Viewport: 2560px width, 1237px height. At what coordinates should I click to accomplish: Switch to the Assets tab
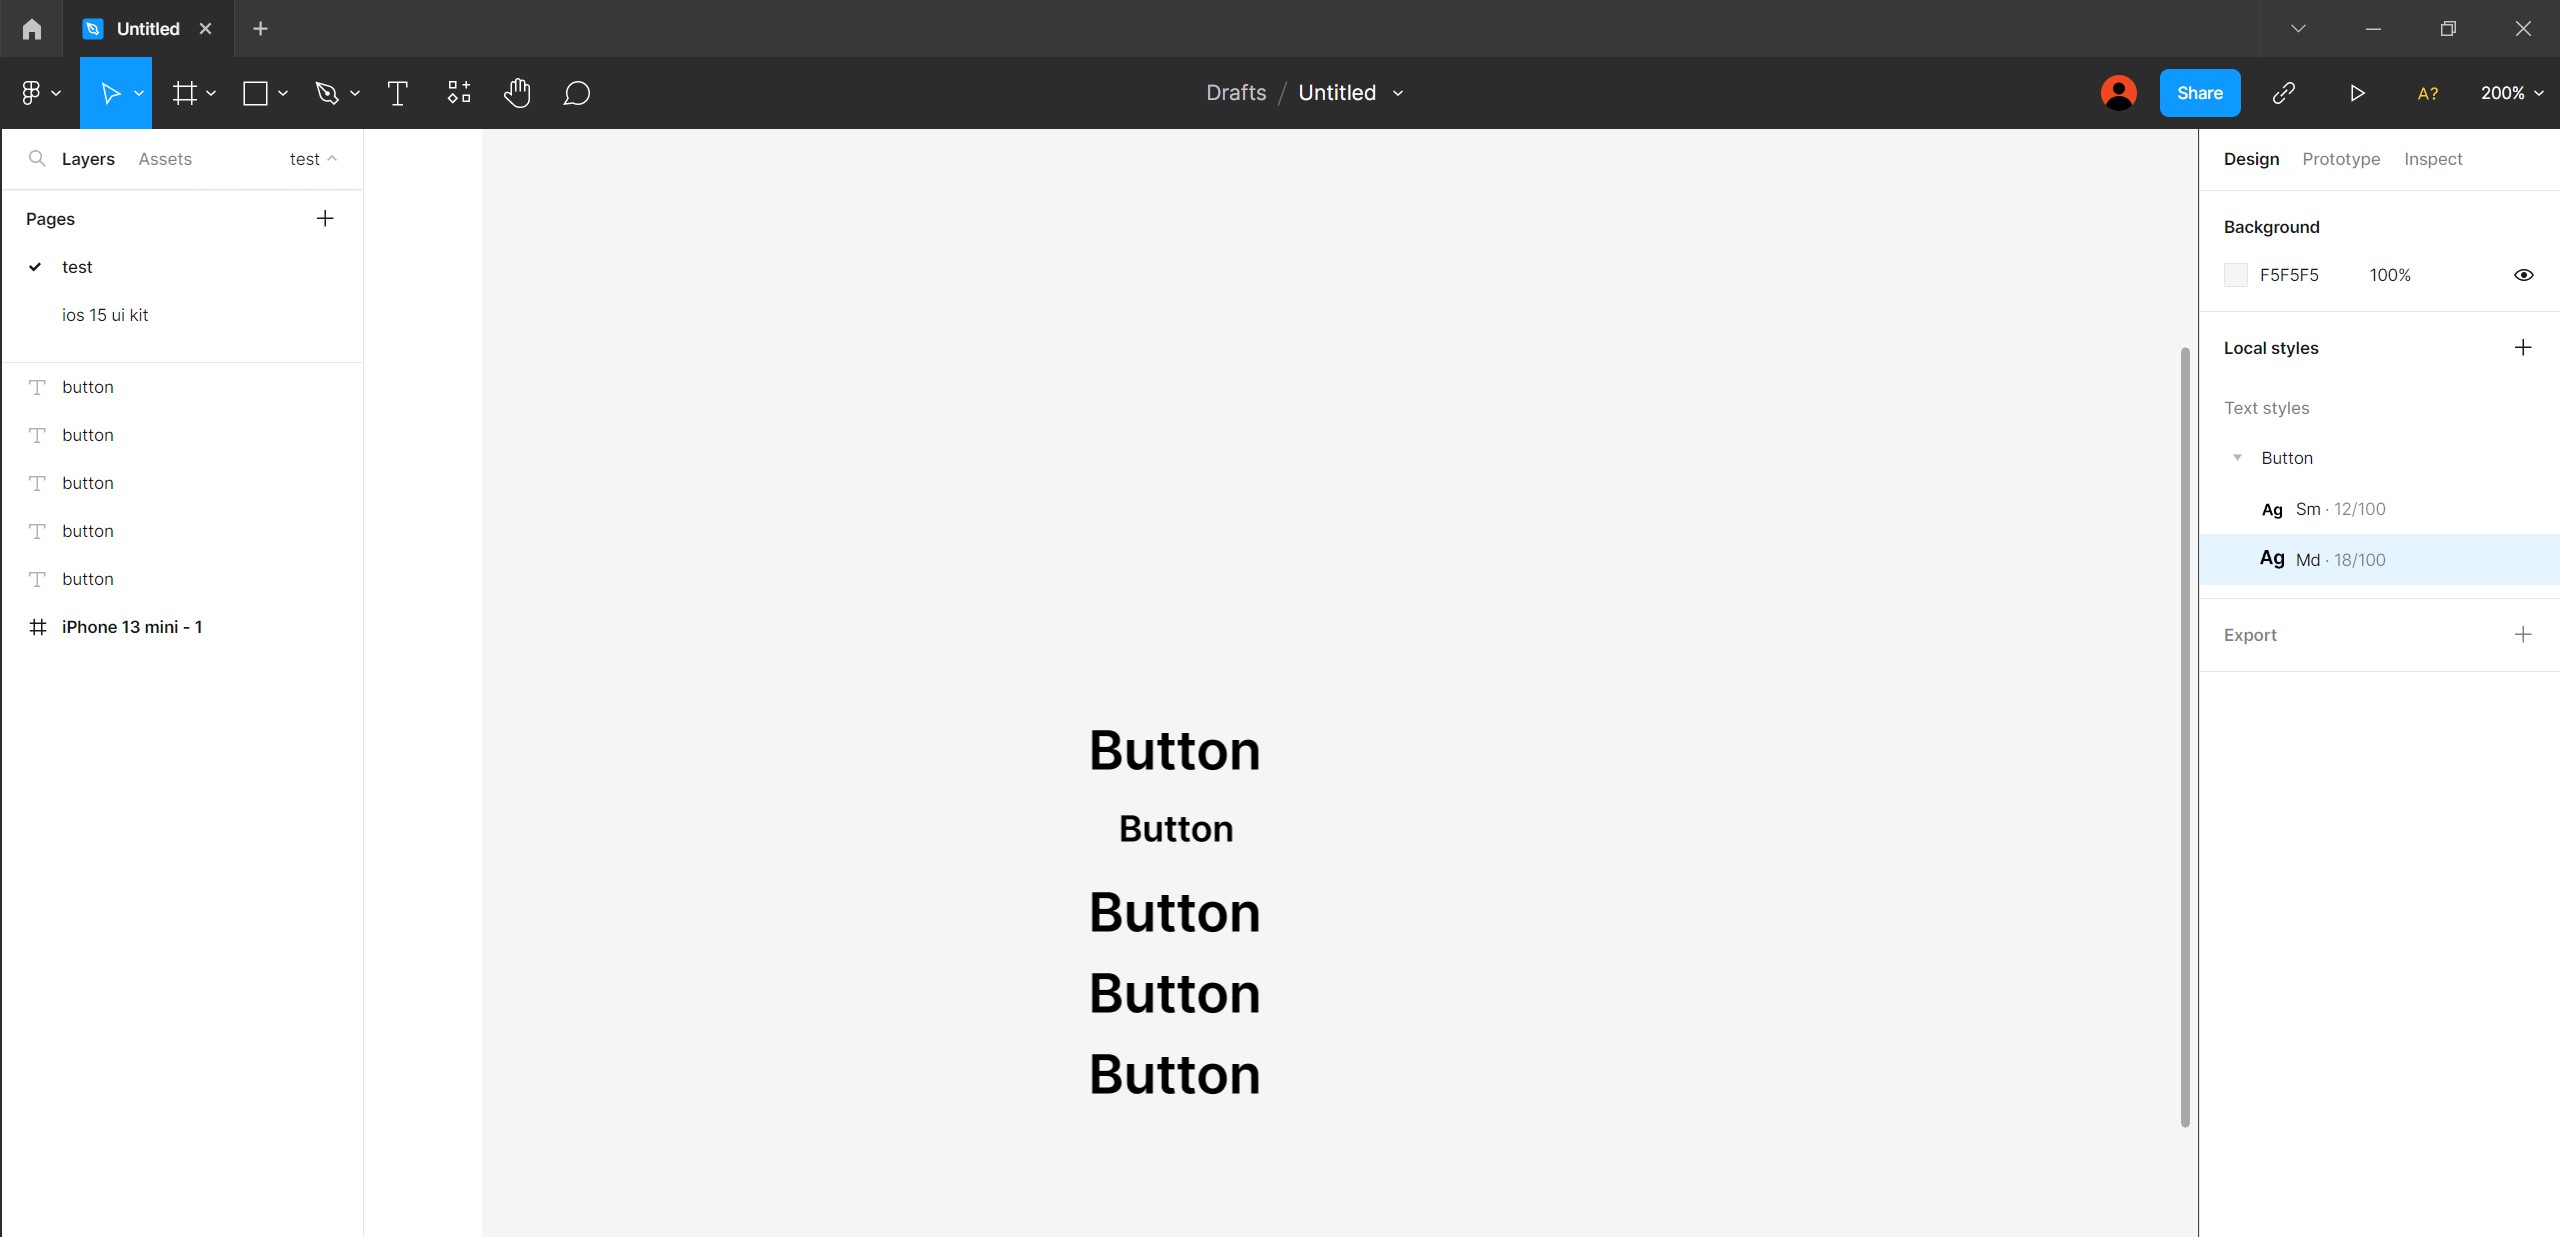pyautogui.click(x=165, y=159)
